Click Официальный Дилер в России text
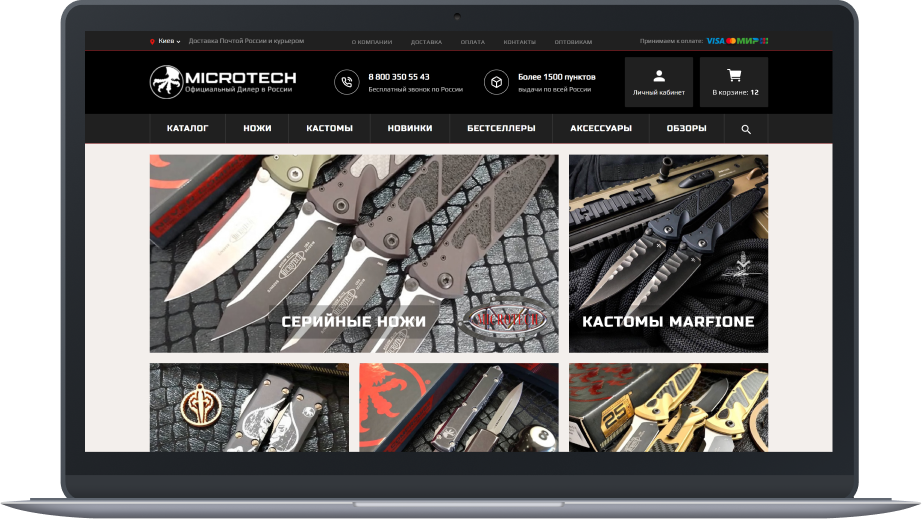 (238, 89)
